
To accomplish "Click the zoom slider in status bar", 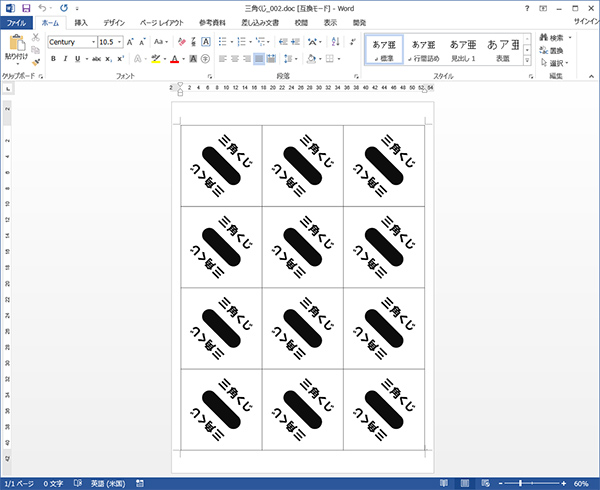I will (x=520, y=483).
